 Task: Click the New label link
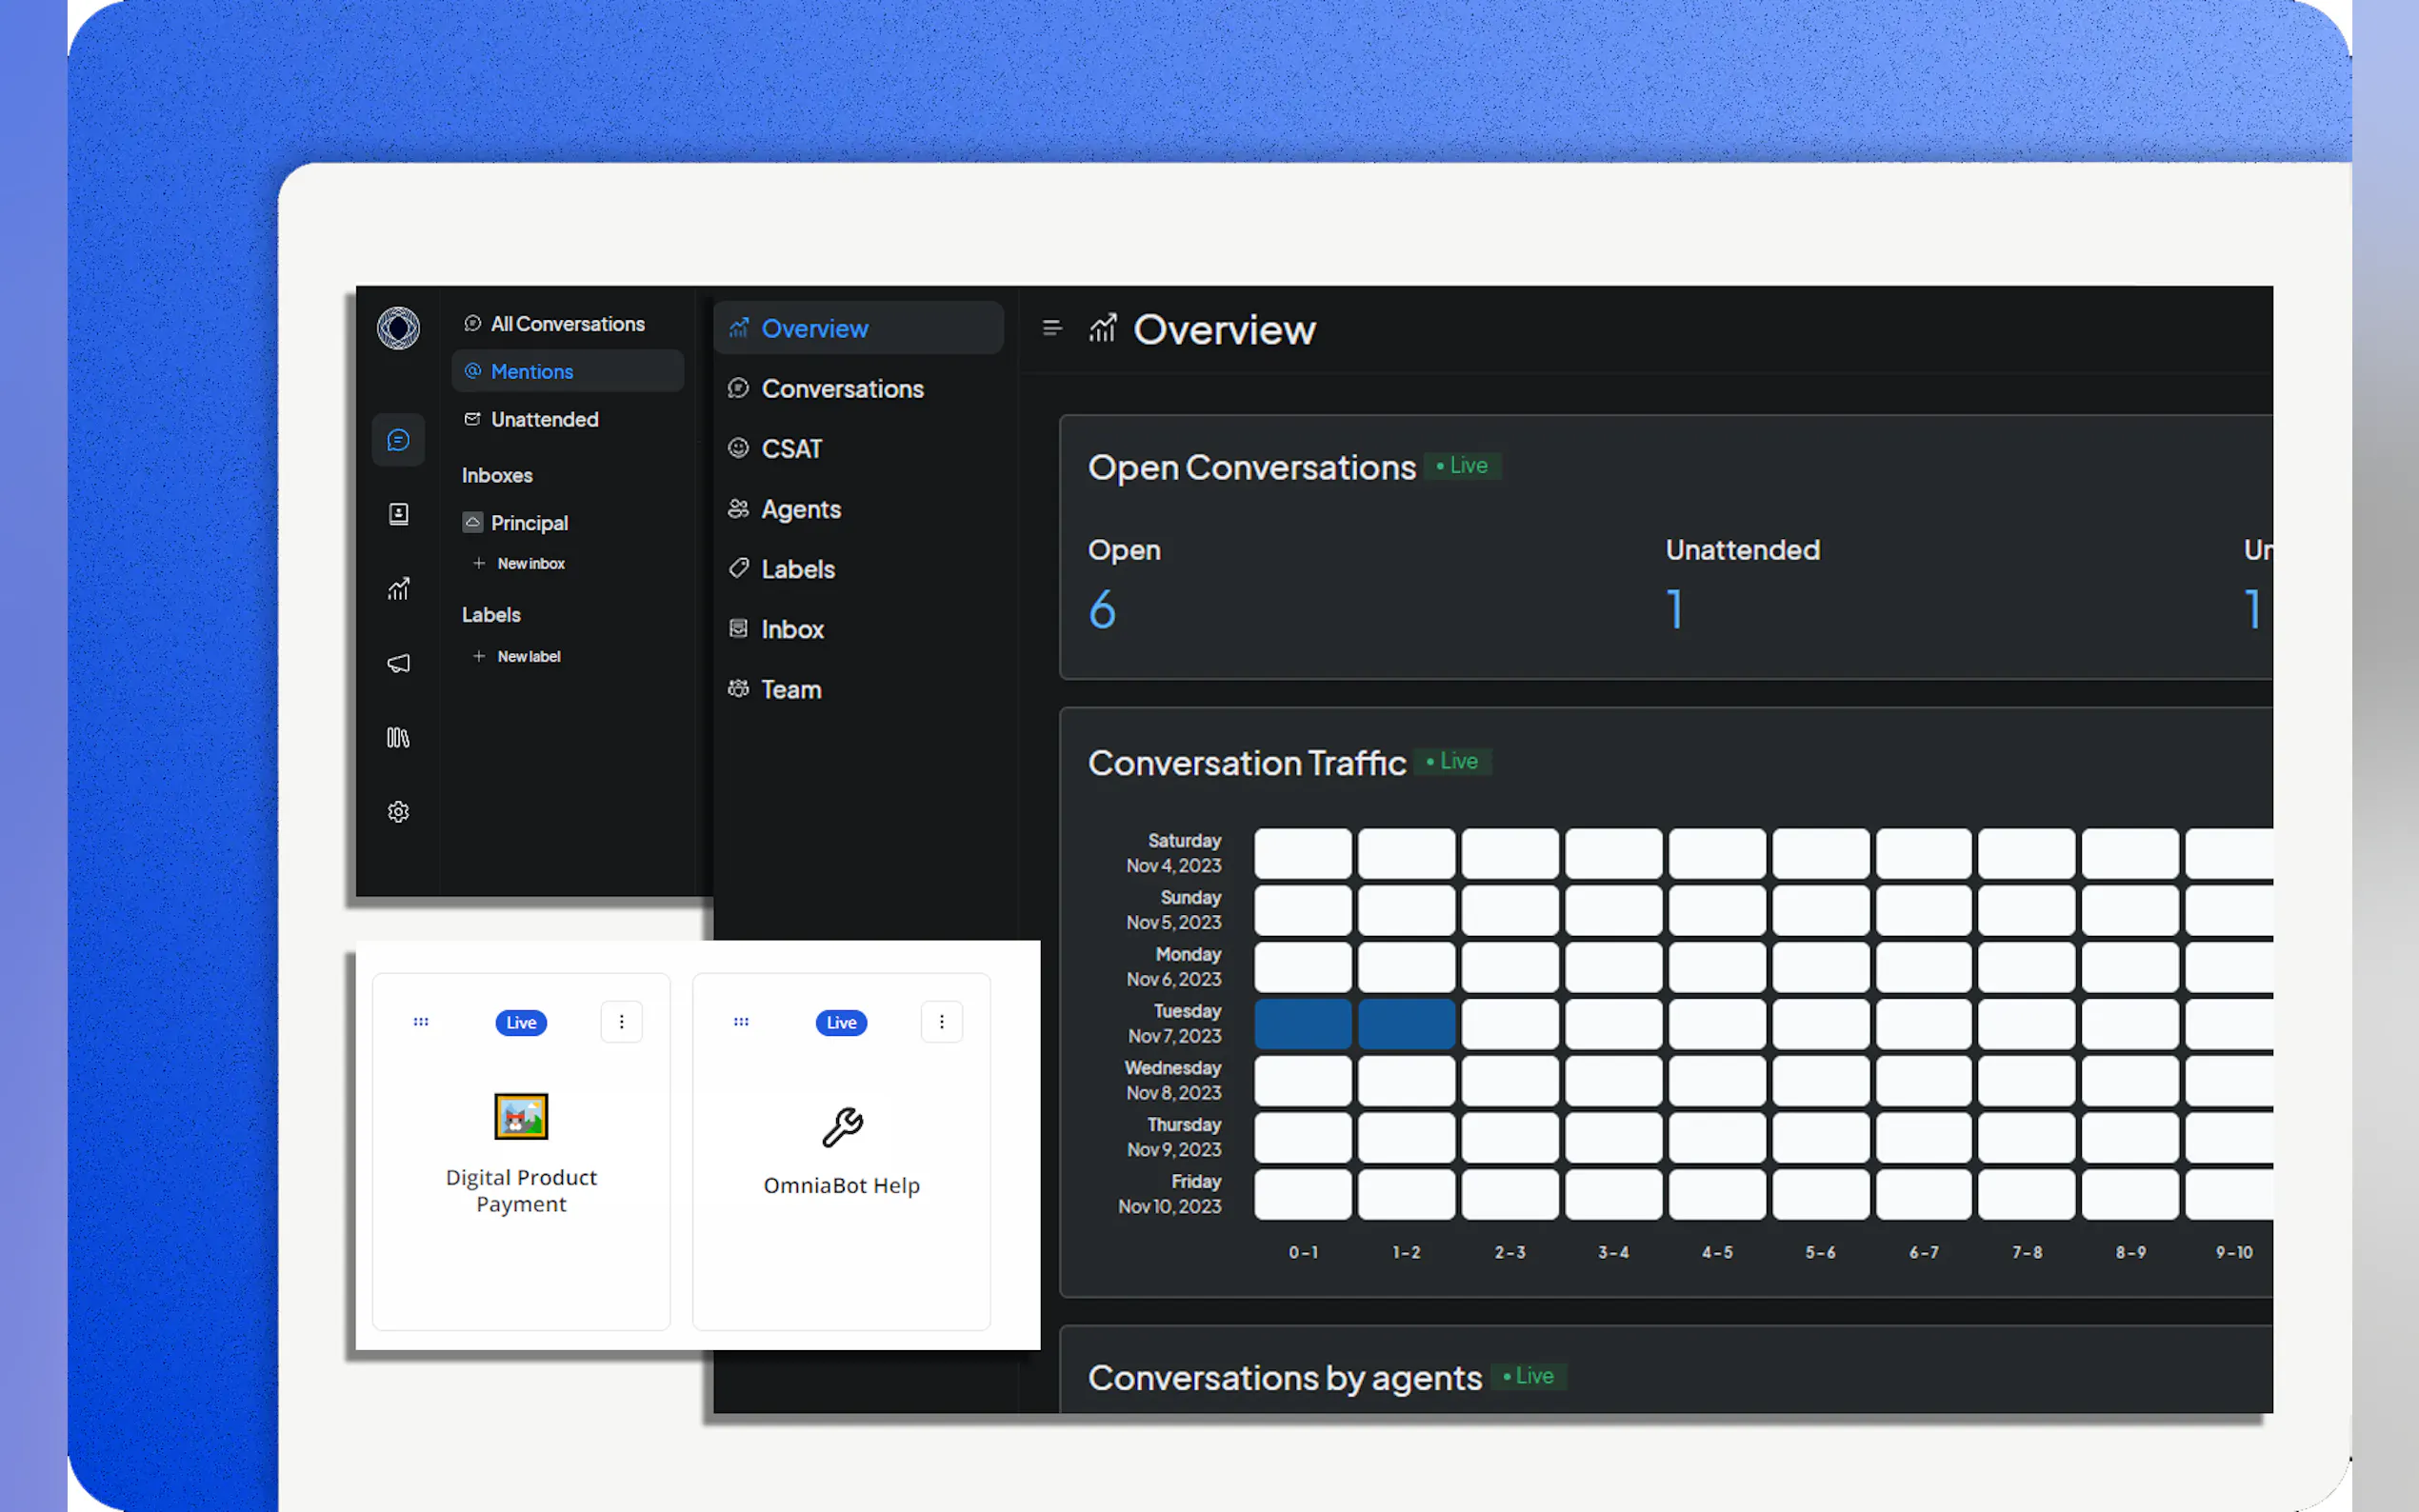click(528, 657)
